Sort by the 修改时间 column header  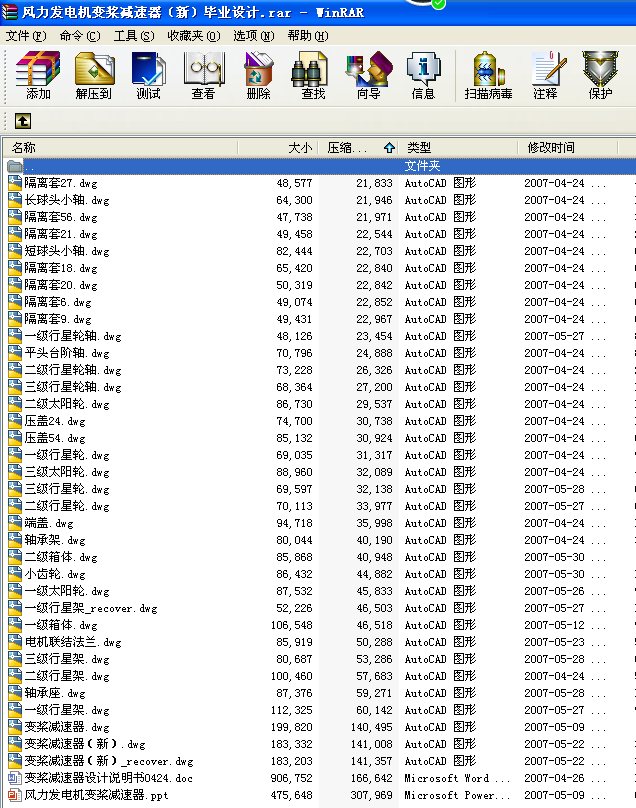(x=568, y=148)
